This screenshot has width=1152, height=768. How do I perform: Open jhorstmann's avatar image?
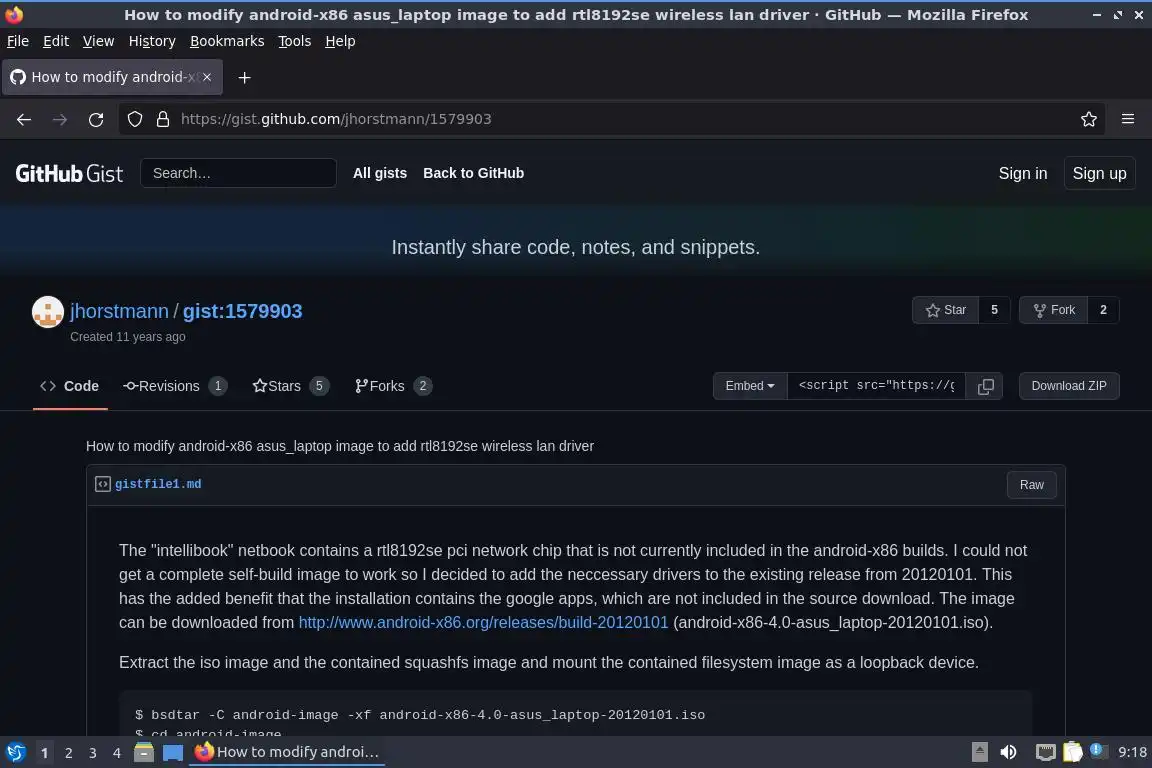coord(48,312)
